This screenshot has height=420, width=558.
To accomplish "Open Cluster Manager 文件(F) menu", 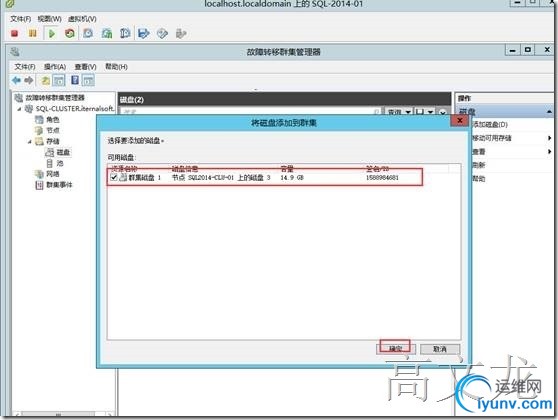I will coord(25,67).
